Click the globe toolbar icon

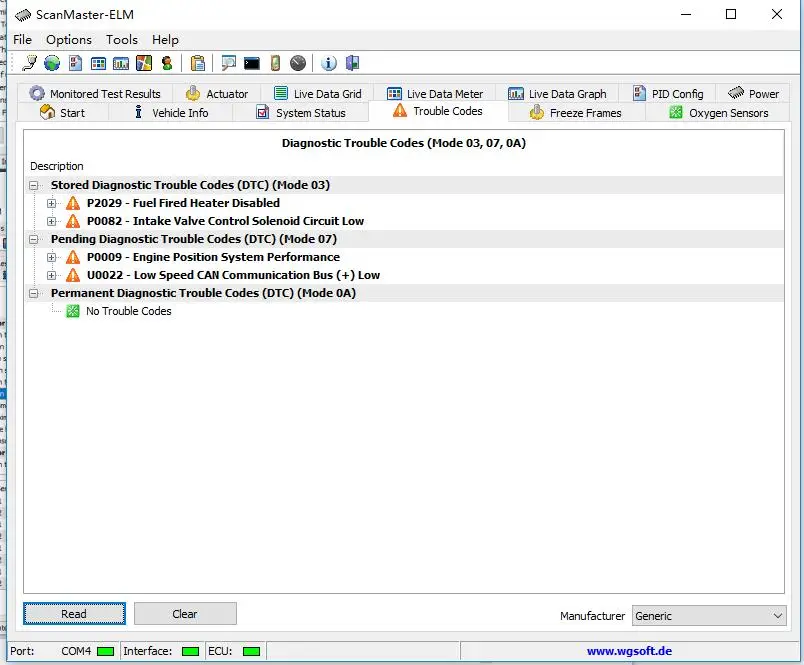(52, 63)
